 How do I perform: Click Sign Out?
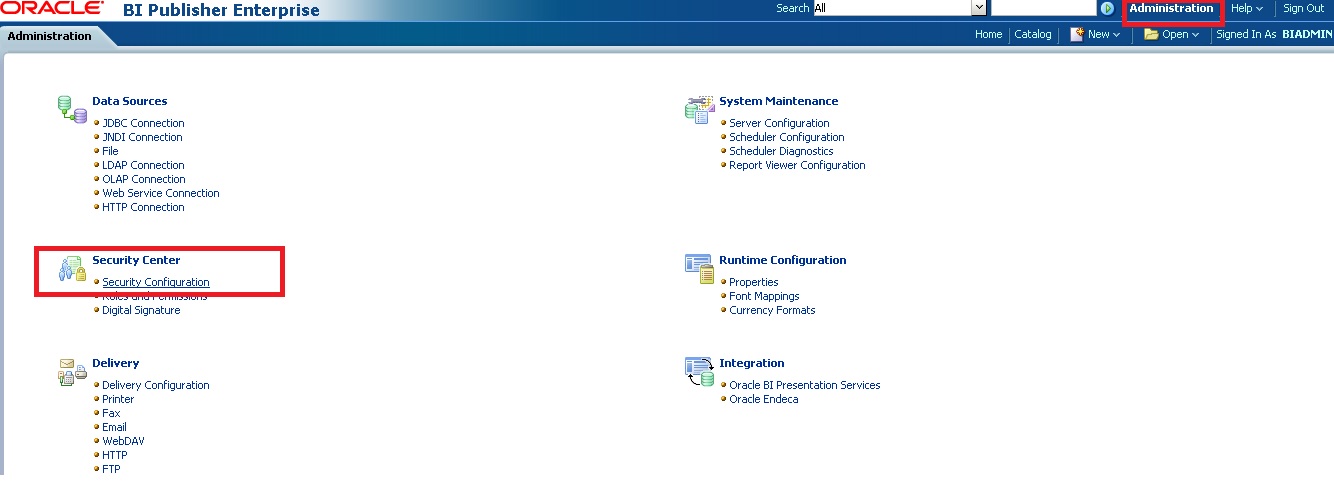pos(1304,8)
